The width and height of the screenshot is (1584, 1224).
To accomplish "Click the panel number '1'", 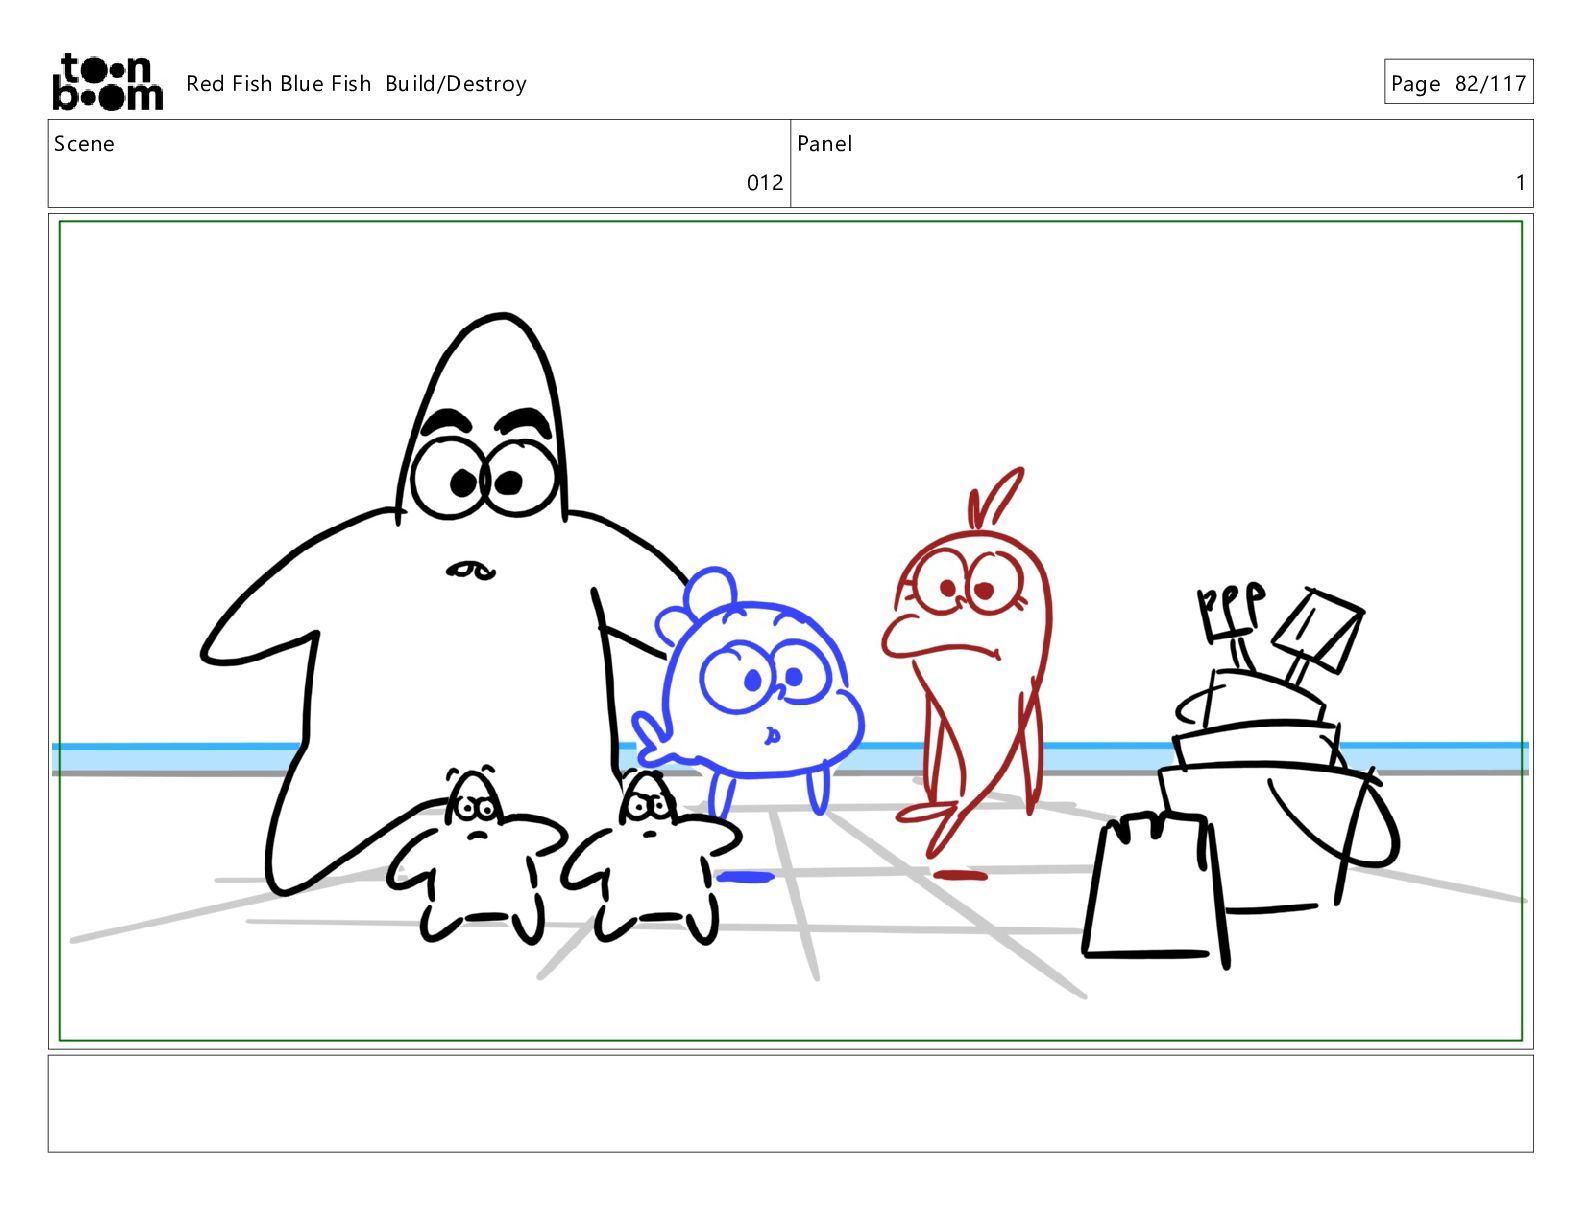I will (x=1520, y=183).
